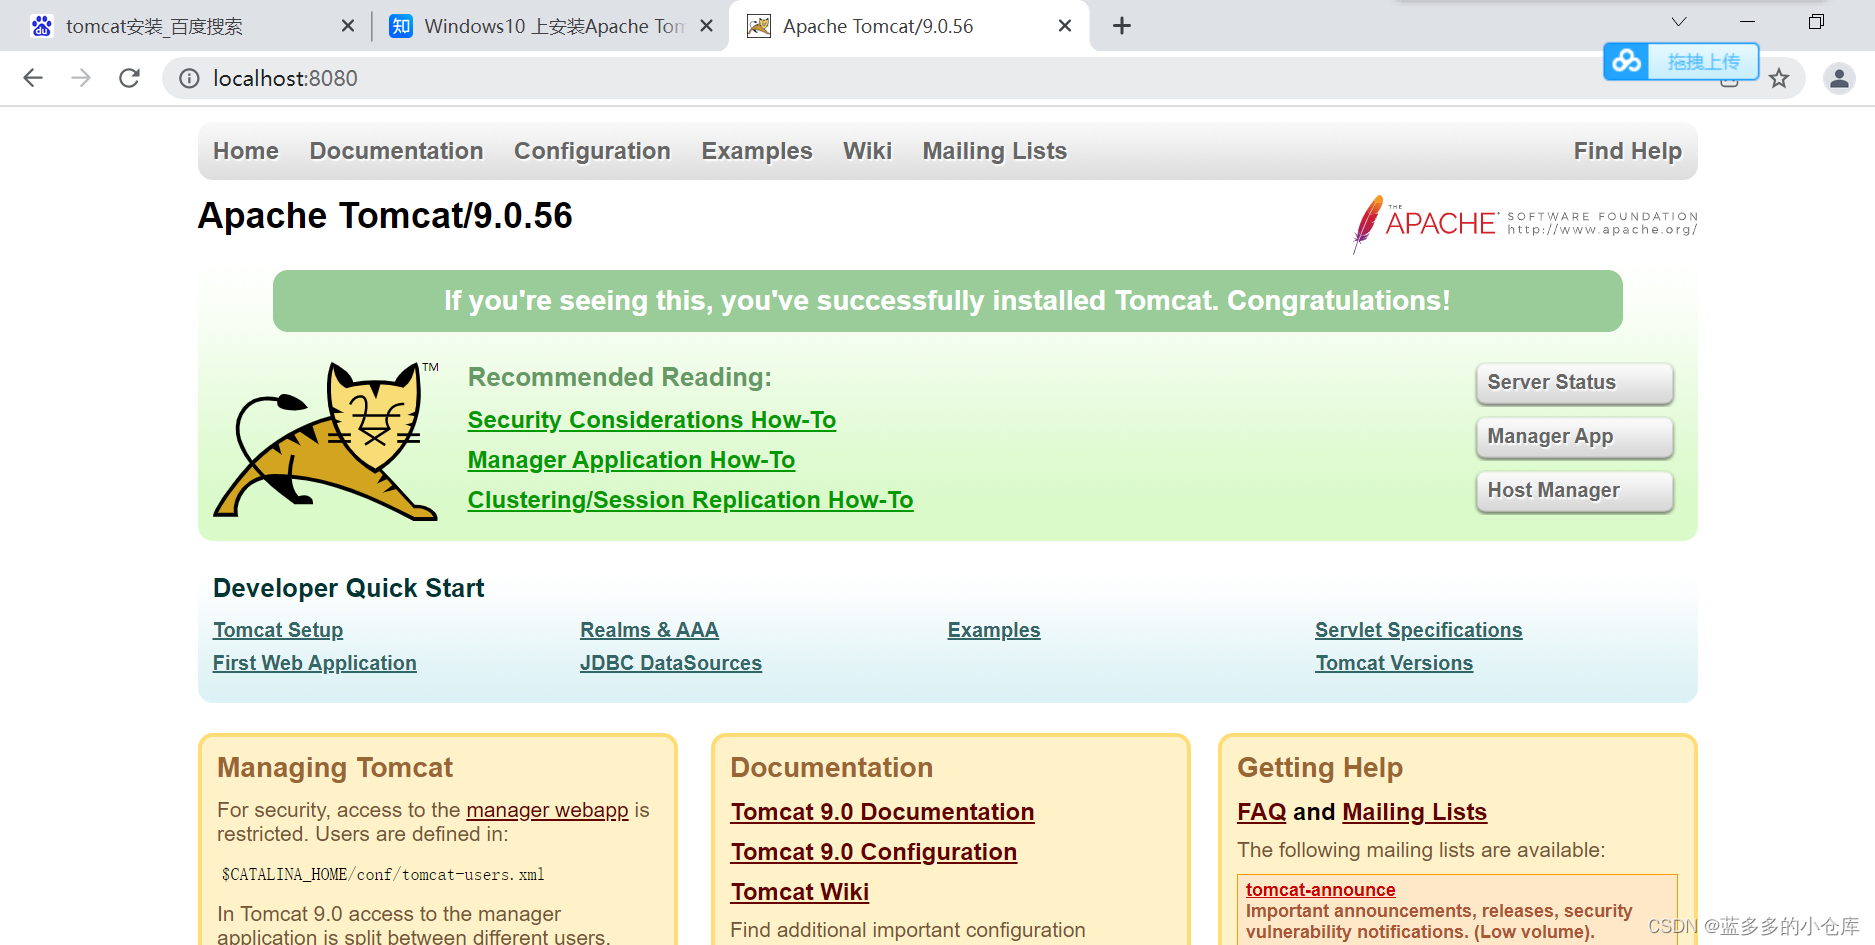Screen dimensions: 1875x945
Task: Click the successful installation congratulations banner
Action: click(x=947, y=301)
